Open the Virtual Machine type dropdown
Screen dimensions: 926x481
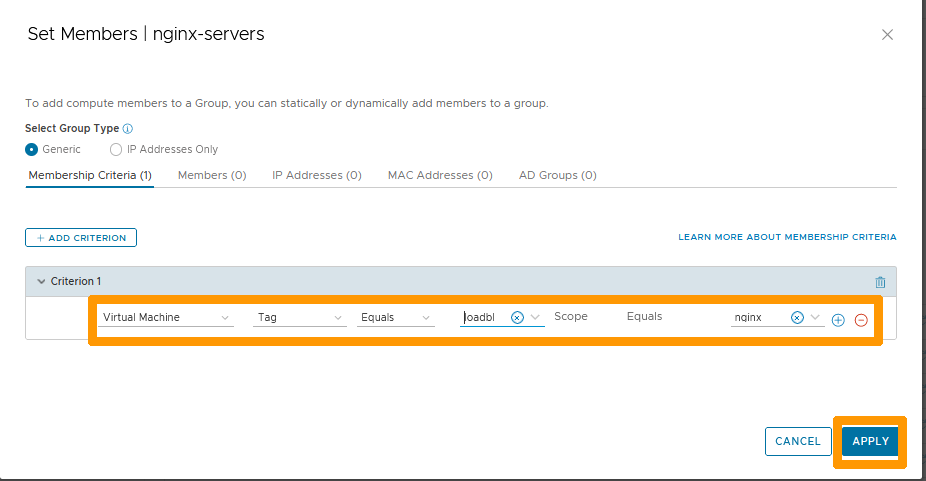[x=167, y=318]
